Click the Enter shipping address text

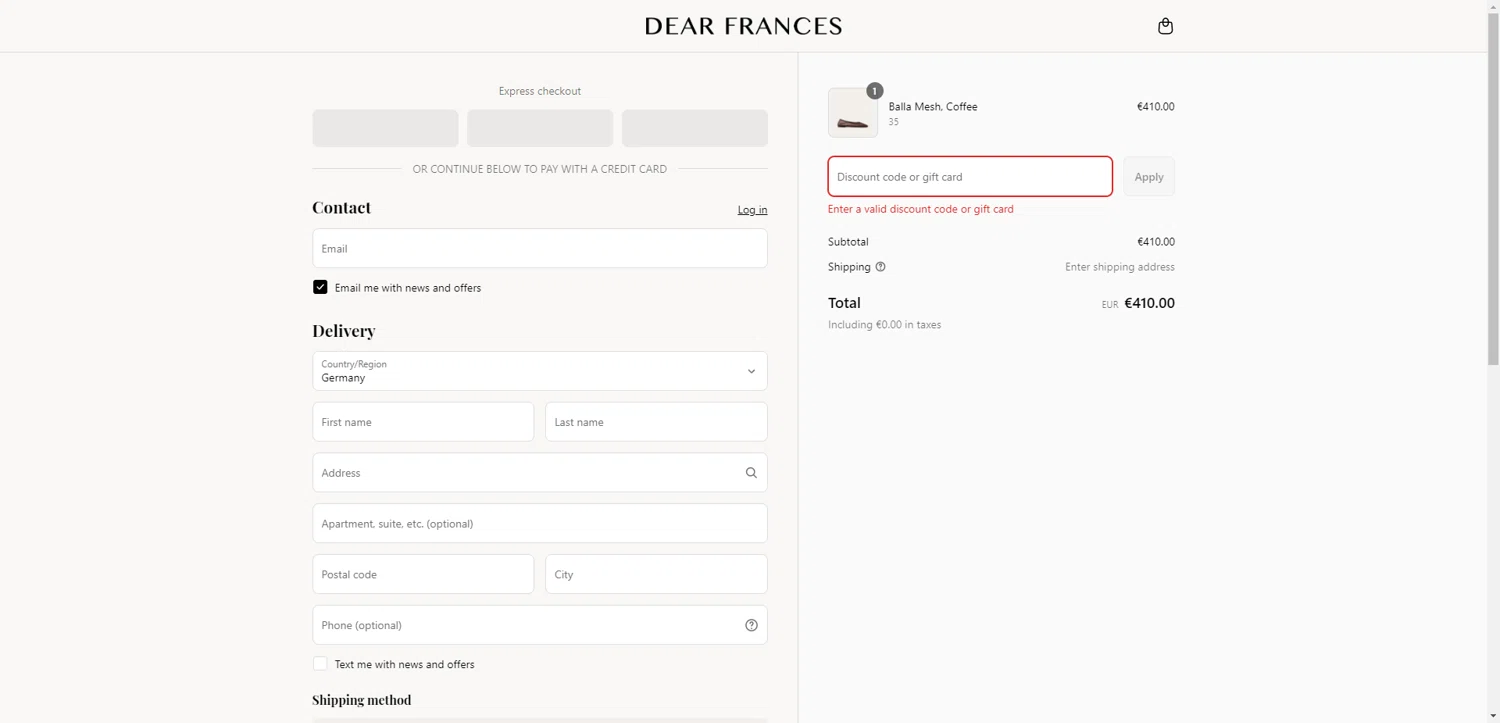click(1120, 267)
